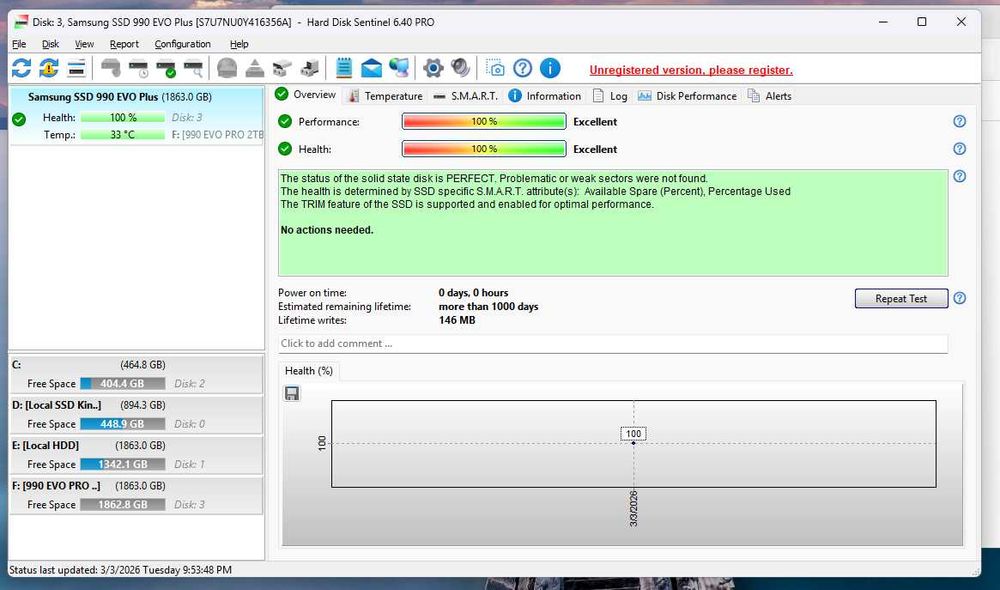Click the 'Click to add comment' field
The image size is (1000, 590).
click(613, 343)
